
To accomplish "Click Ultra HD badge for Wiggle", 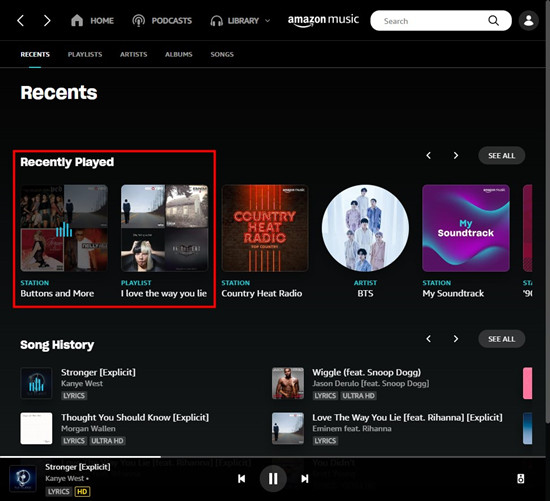I will pos(358,396).
